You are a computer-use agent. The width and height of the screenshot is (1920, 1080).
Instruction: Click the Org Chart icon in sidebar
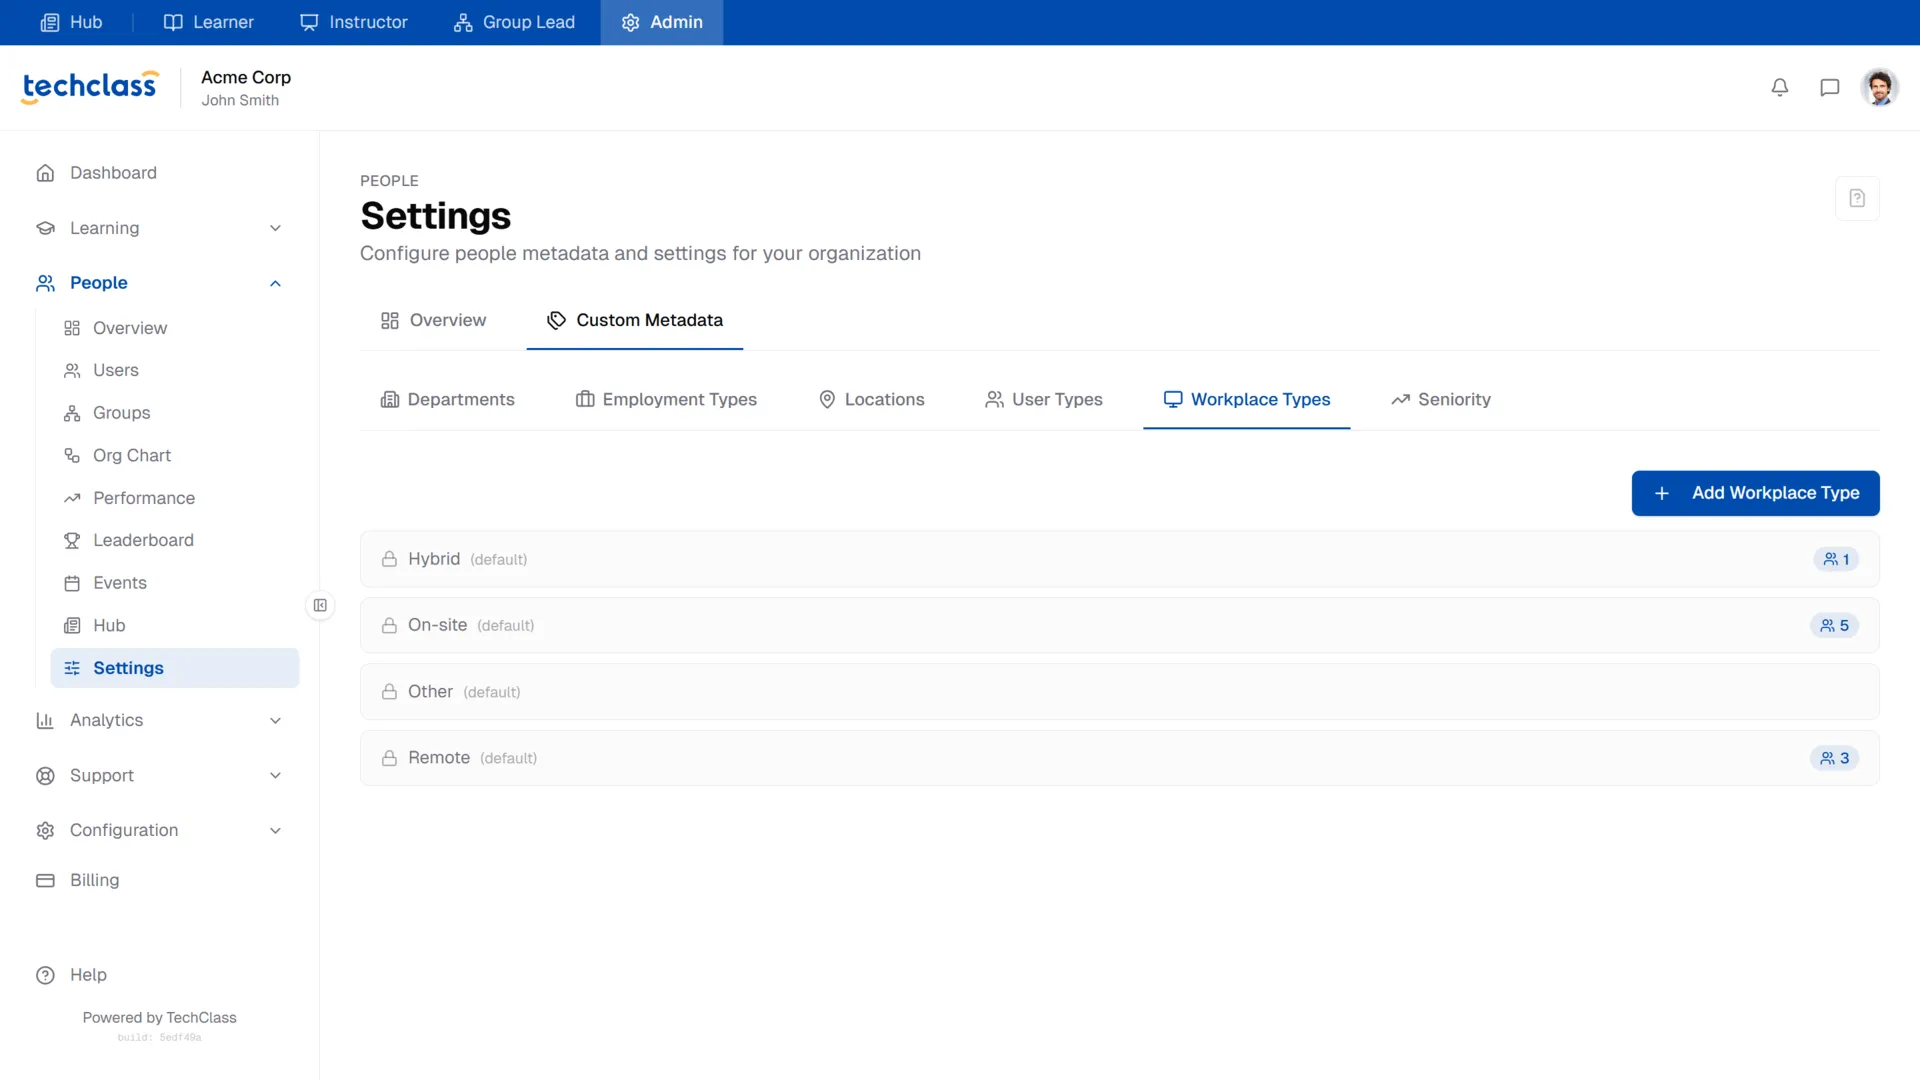pos(72,455)
